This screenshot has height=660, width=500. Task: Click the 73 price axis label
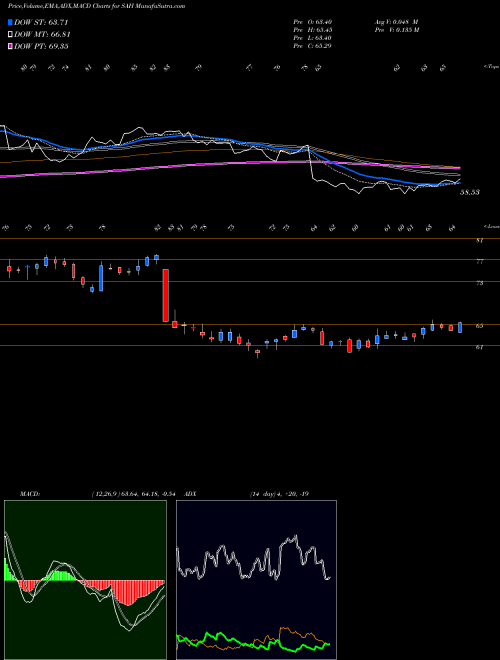tap(479, 283)
